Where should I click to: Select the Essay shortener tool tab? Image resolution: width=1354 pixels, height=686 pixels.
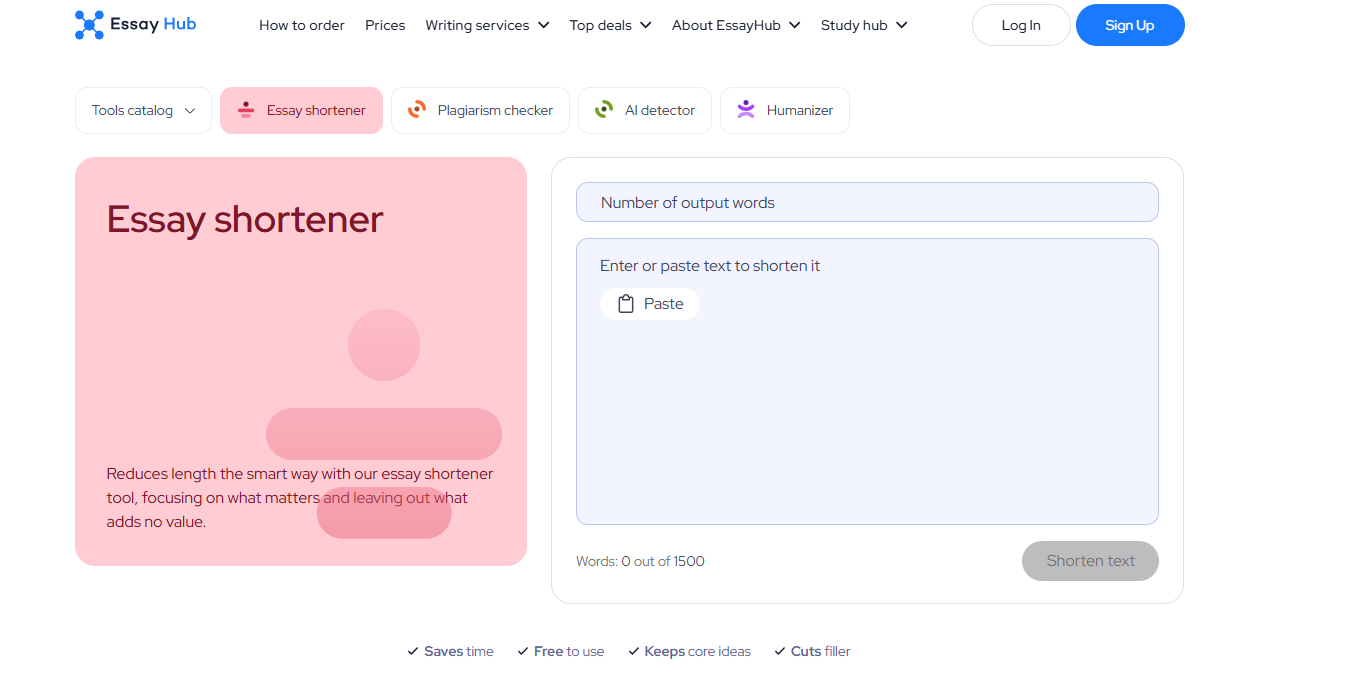tap(301, 110)
